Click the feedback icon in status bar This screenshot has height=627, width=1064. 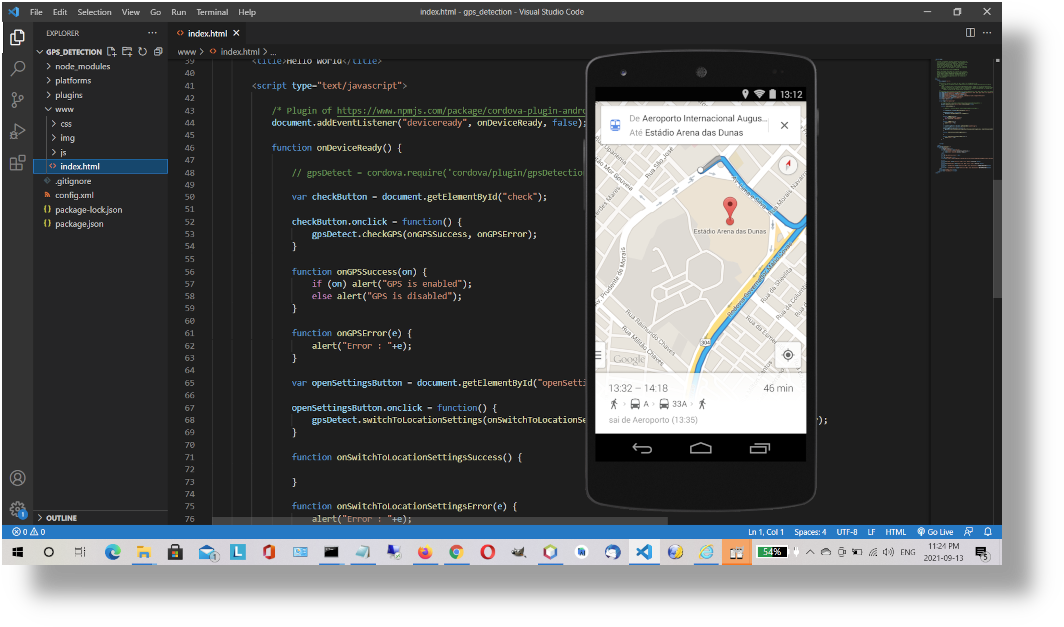point(968,532)
